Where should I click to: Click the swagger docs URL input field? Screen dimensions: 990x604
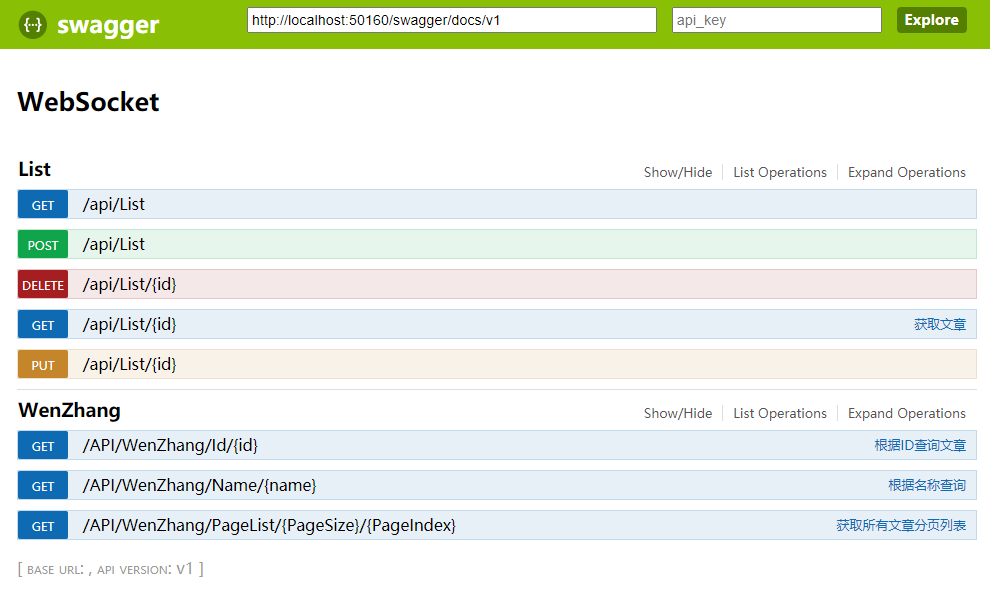click(451, 20)
